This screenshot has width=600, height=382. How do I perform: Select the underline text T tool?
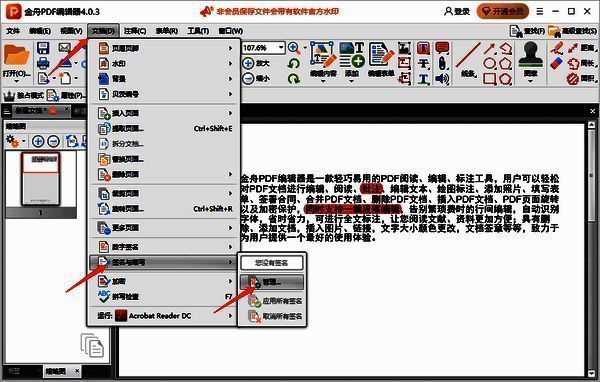(x=423, y=79)
